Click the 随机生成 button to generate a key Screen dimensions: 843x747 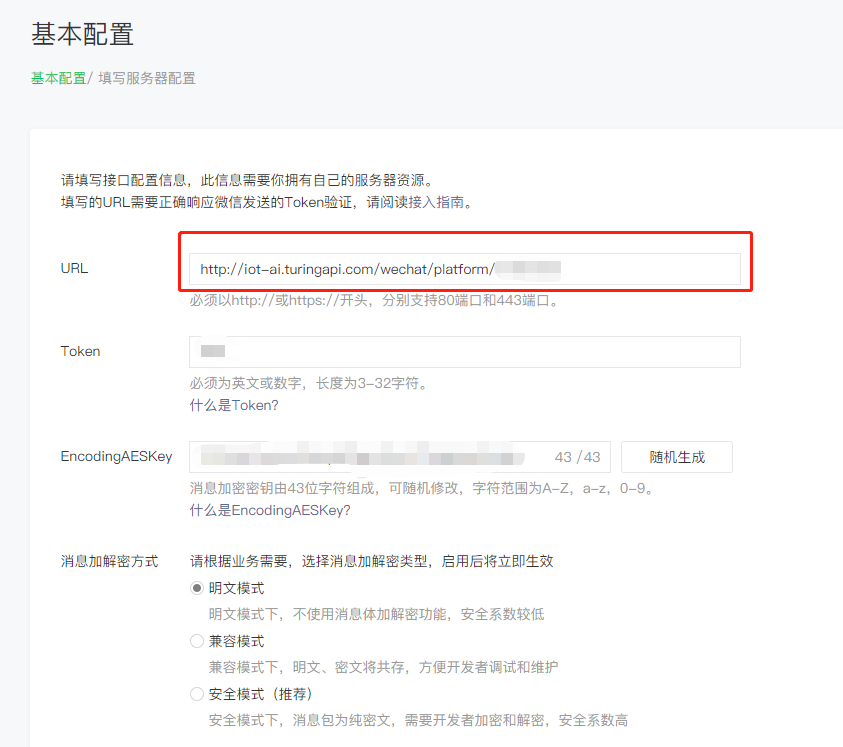coord(676,457)
